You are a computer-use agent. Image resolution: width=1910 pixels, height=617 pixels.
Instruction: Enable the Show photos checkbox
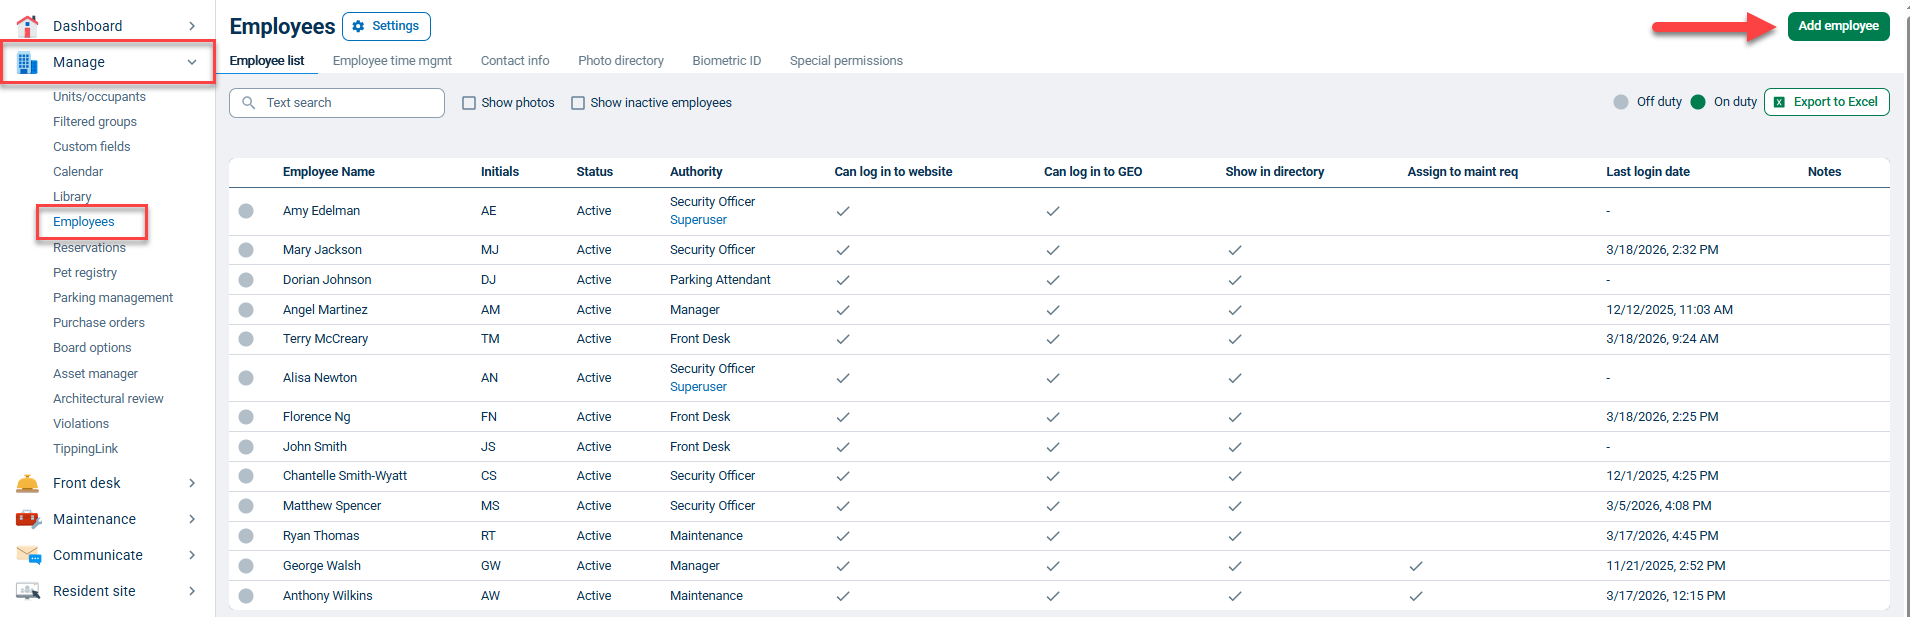pyautogui.click(x=469, y=103)
